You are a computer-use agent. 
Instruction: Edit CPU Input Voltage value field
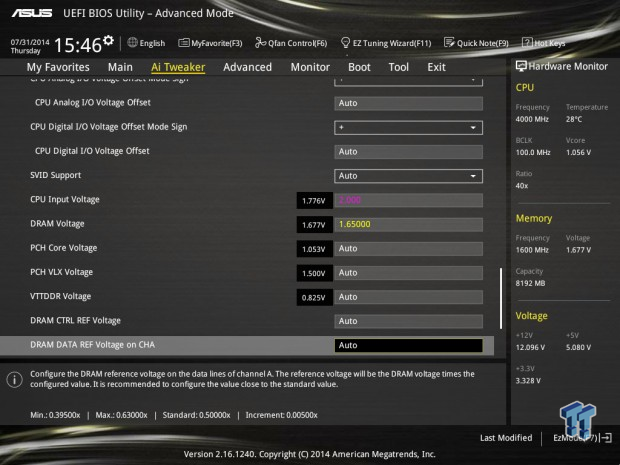click(408, 200)
